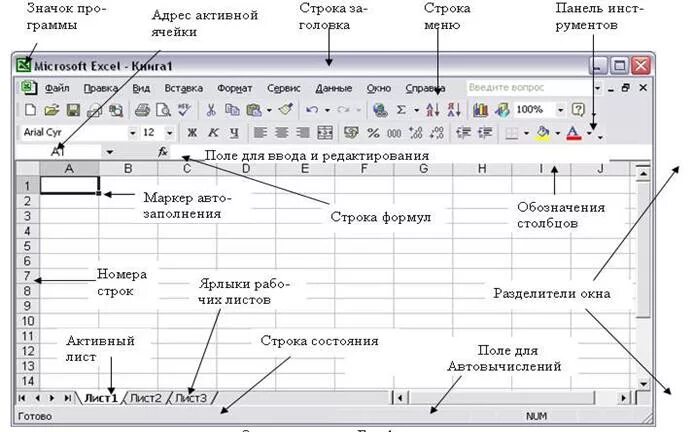Click the Paste clipboard icon
694x432 pixels.
pos(254,109)
